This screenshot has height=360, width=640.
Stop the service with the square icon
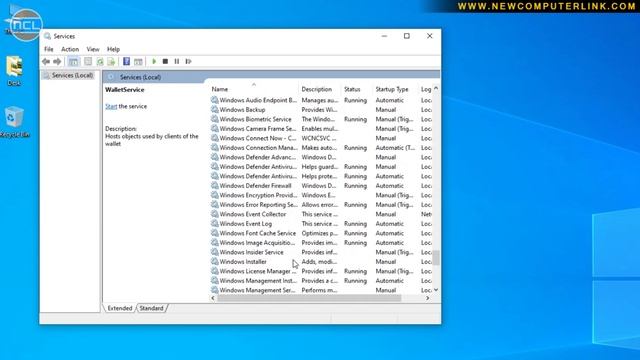coord(165,61)
